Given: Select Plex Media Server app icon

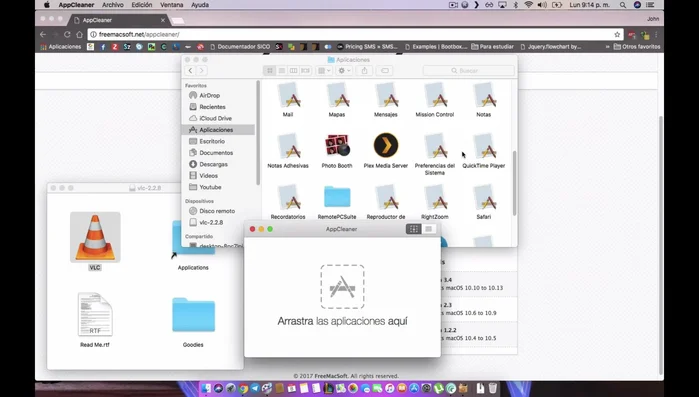Looking at the screenshot, I should tap(386, 145).
